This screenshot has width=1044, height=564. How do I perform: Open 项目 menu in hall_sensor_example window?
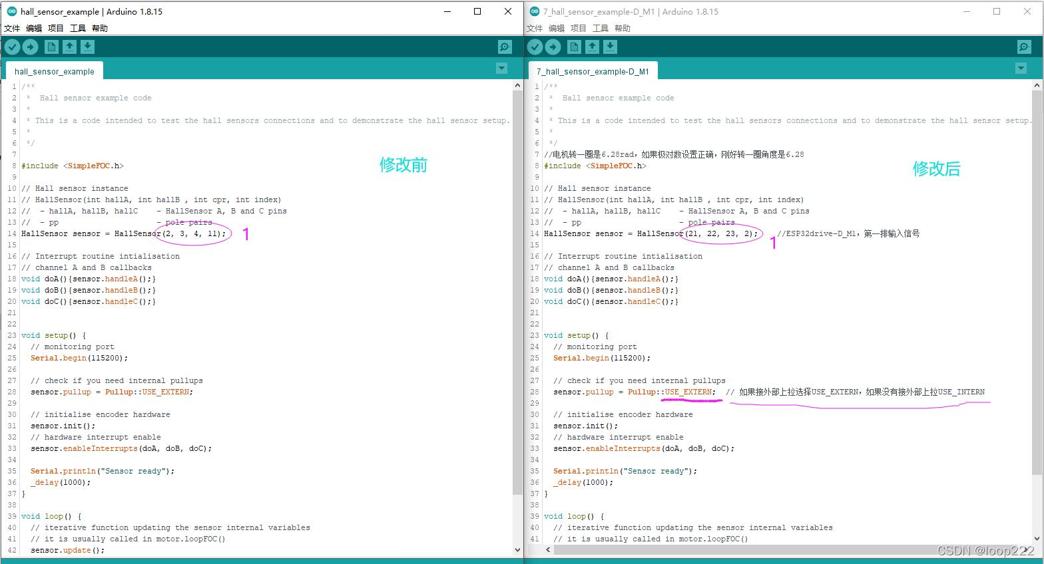pos(56,28)
